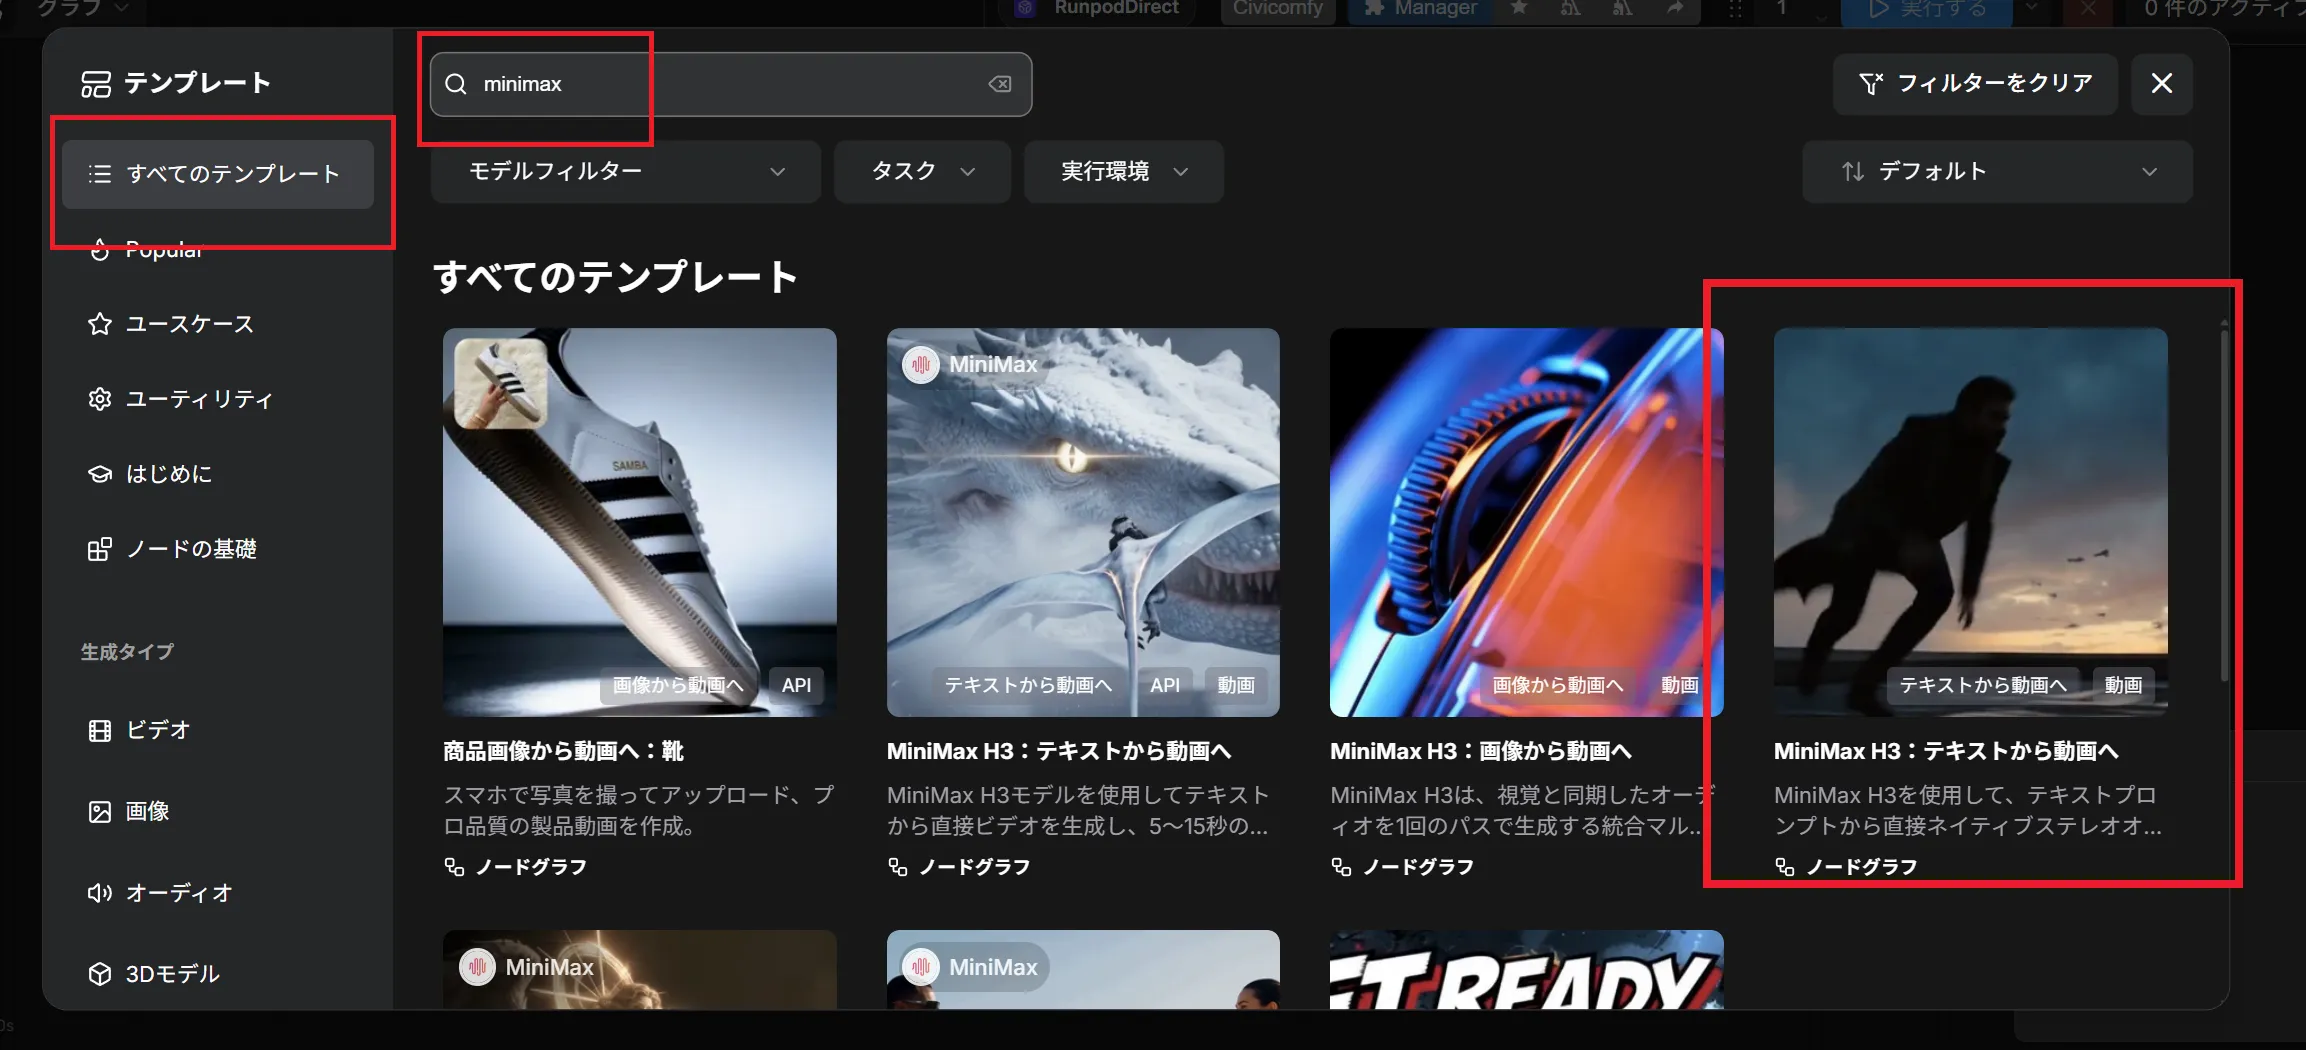Click the description starting スマホで写真を撮って
Image resolution: width=2306 pixels, height=1050 pixels.
tap(639, 810)
